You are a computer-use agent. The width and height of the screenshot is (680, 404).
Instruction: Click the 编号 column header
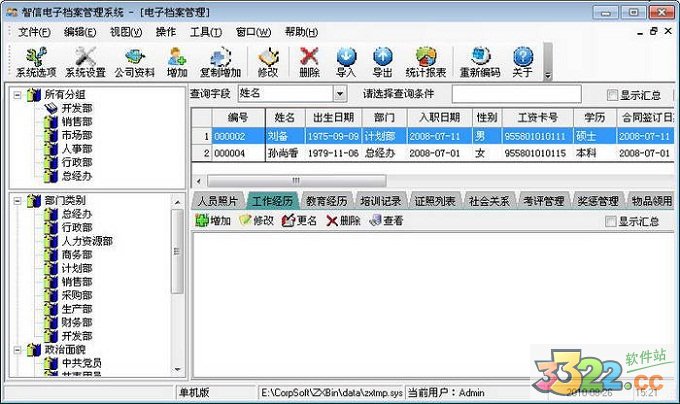point(238,117)
